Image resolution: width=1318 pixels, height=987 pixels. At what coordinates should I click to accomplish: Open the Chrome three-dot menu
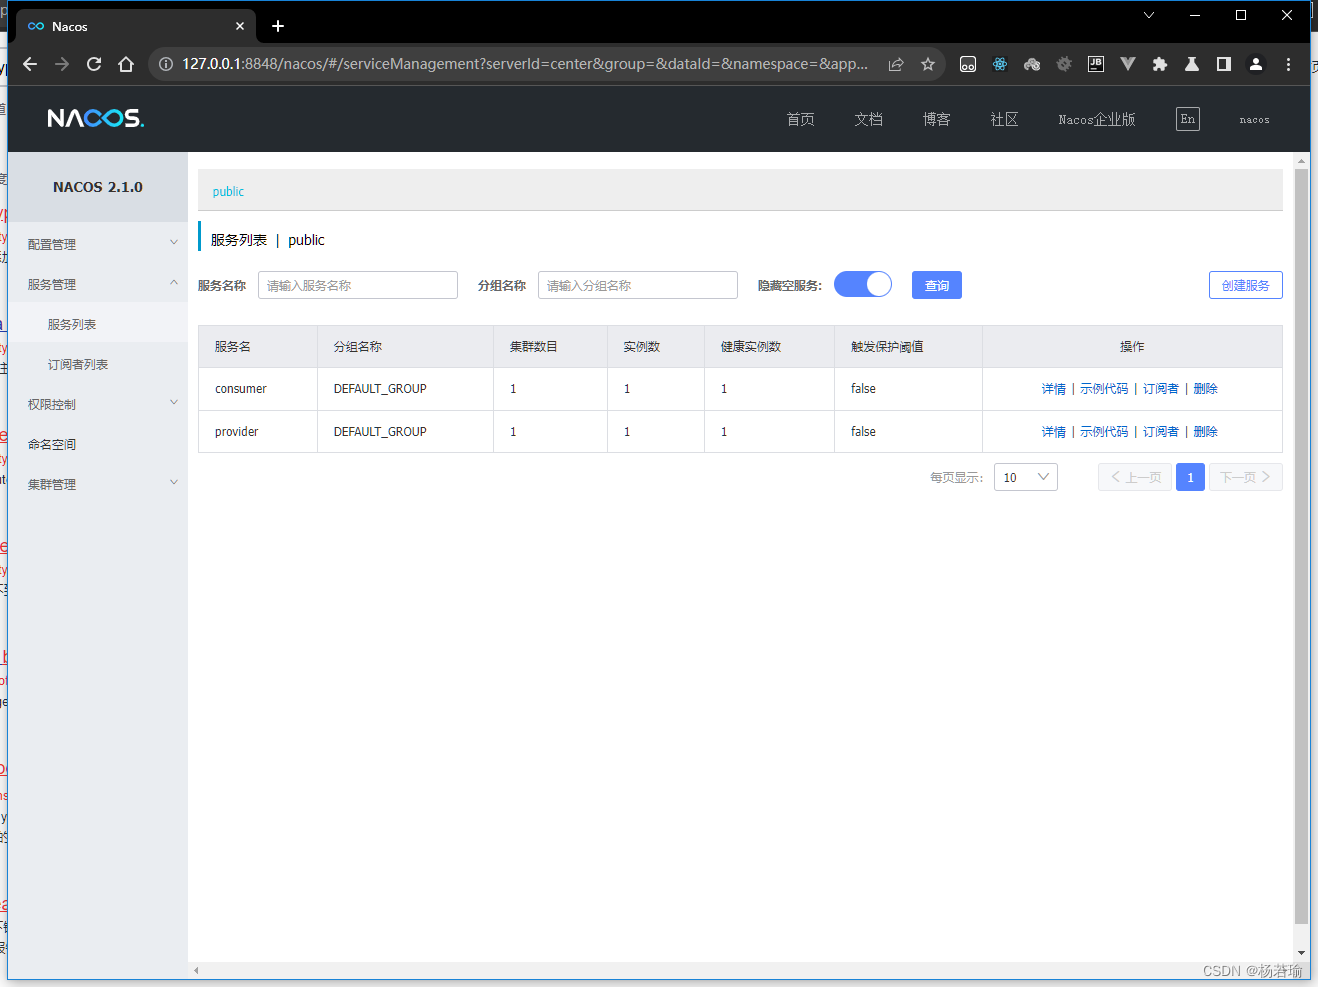1288,64
